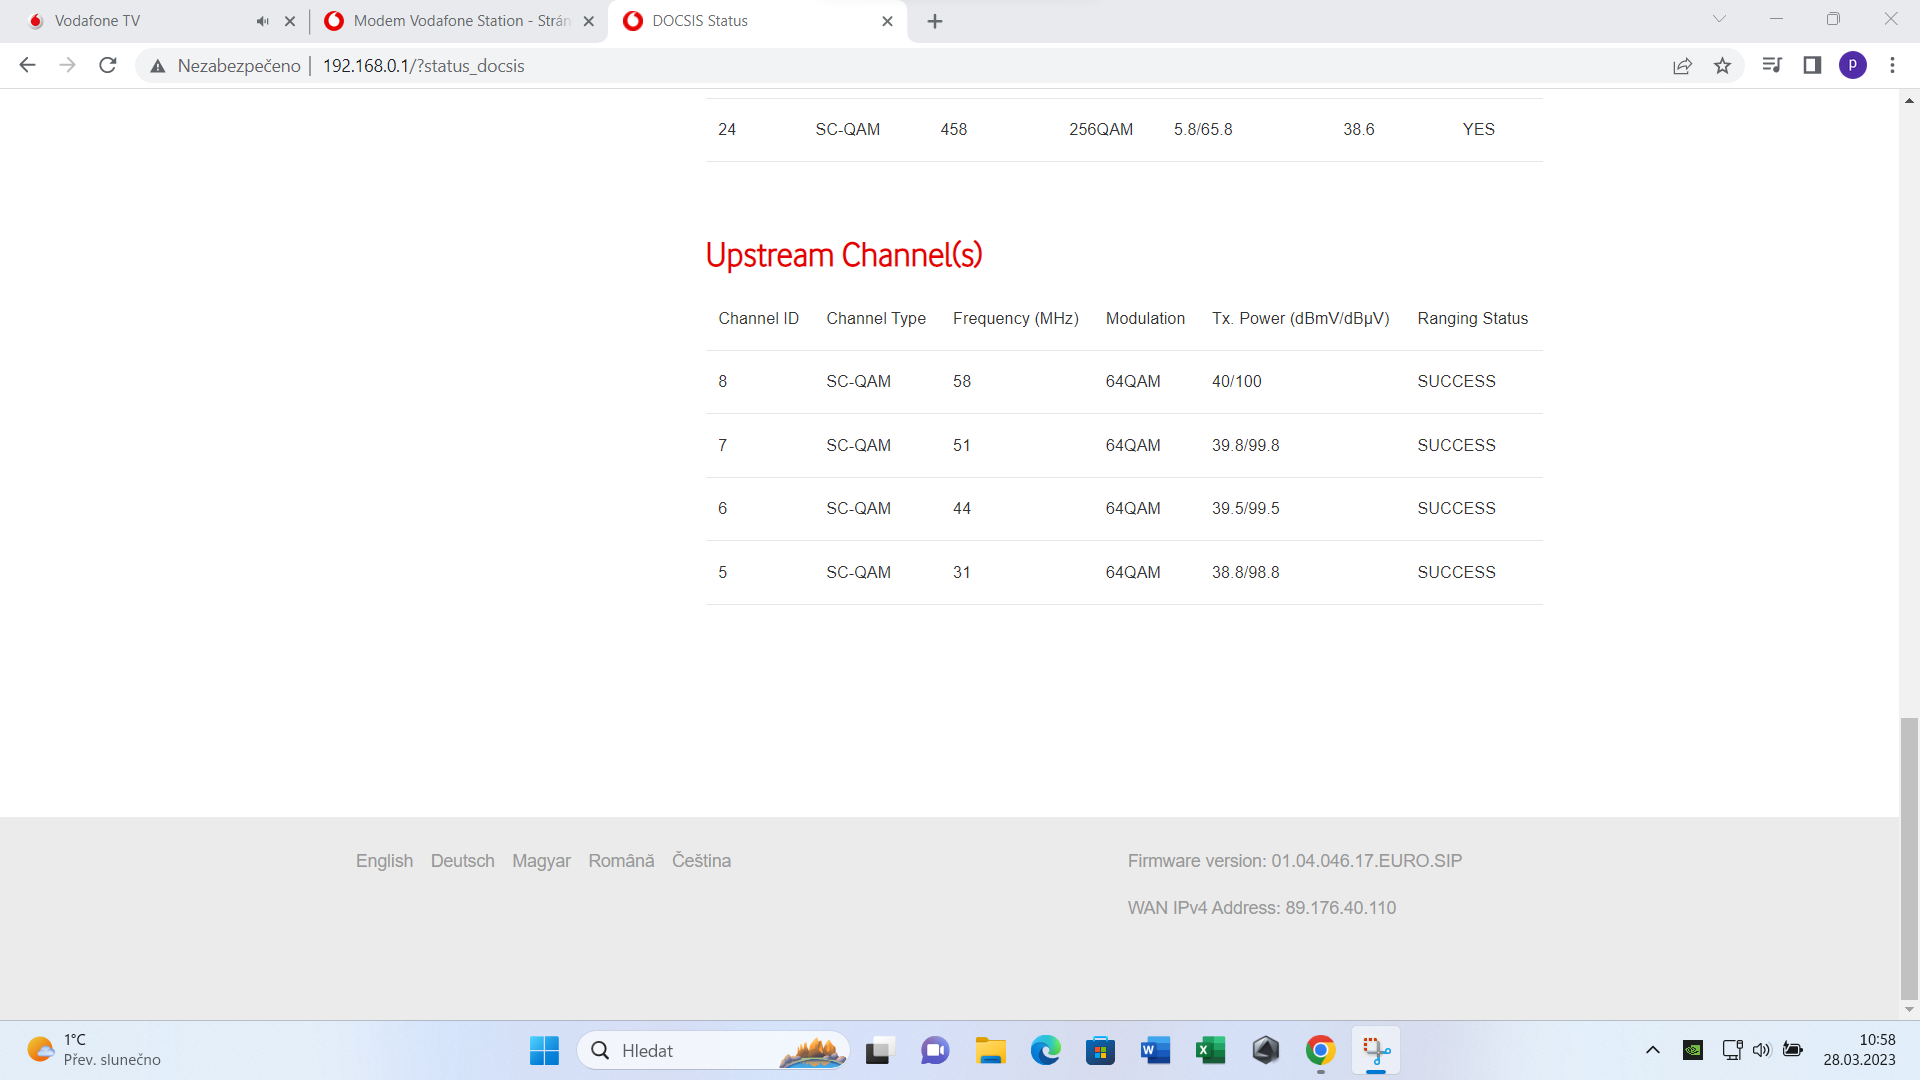Click the taskbar Hledat search box
Screen dimensions: 1920x1080
click(713, 1051)
